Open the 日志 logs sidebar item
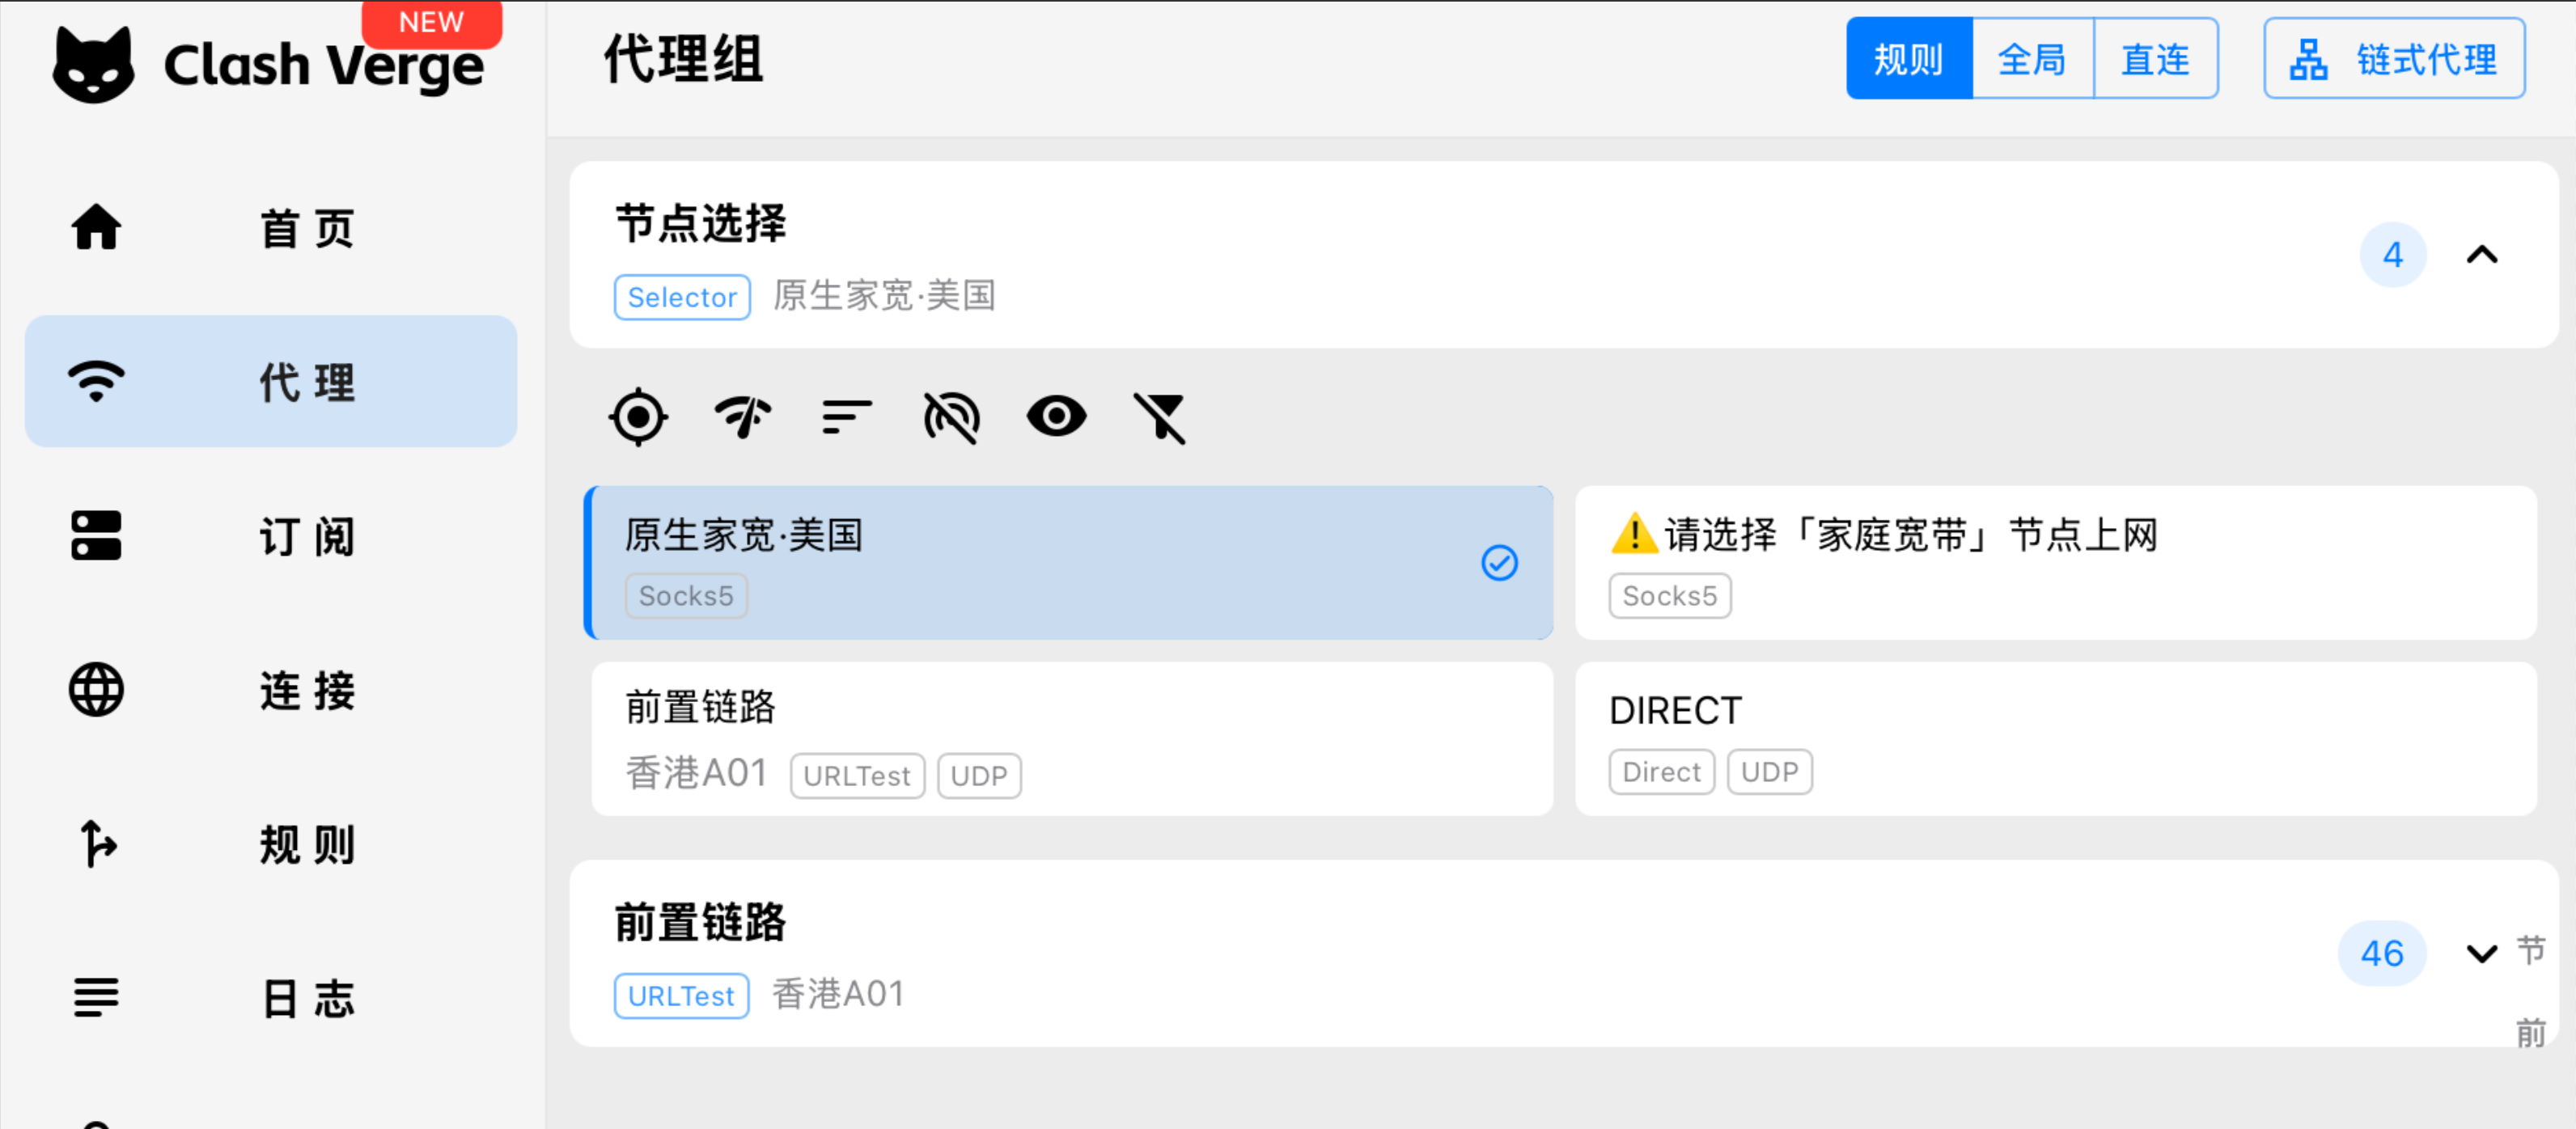This screenshot has width=2576, height=1129. coord(271,997)
